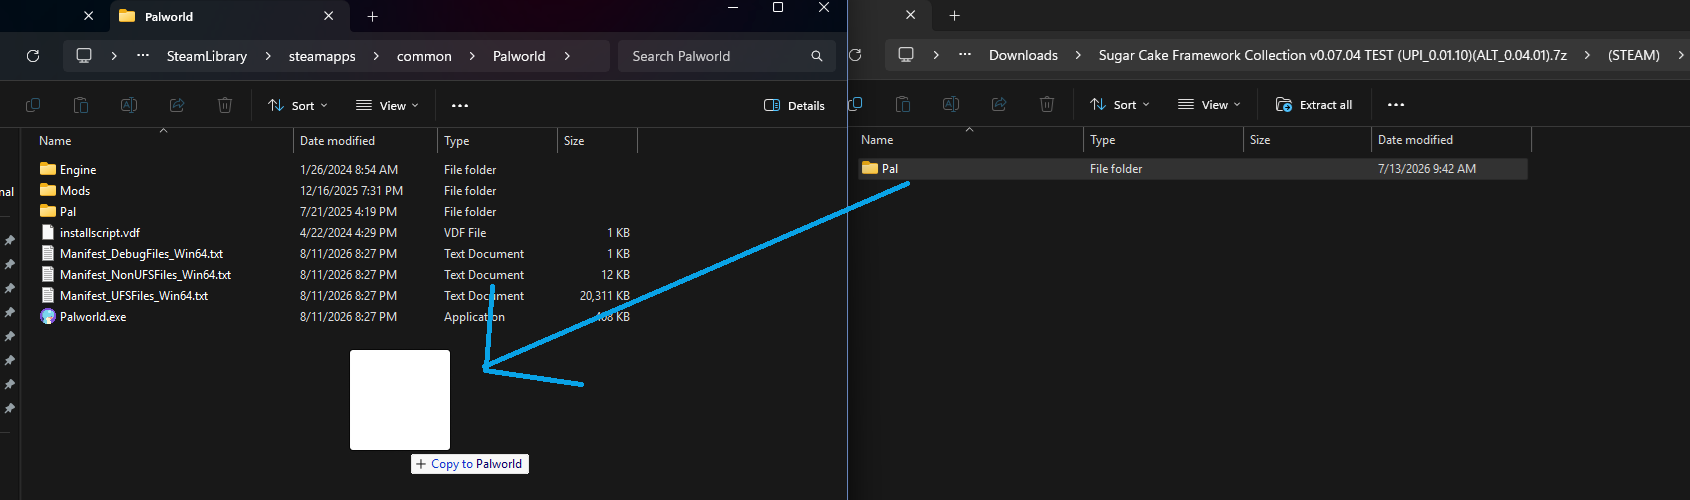This screenshot has height=500, width=1690.
Task: Click the Copy icon in Palworld window toolbar
Action: [33, 105]
